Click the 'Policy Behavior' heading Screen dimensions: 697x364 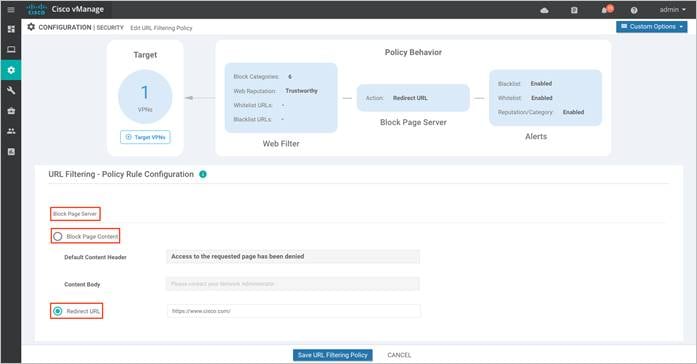pos(413,52)
